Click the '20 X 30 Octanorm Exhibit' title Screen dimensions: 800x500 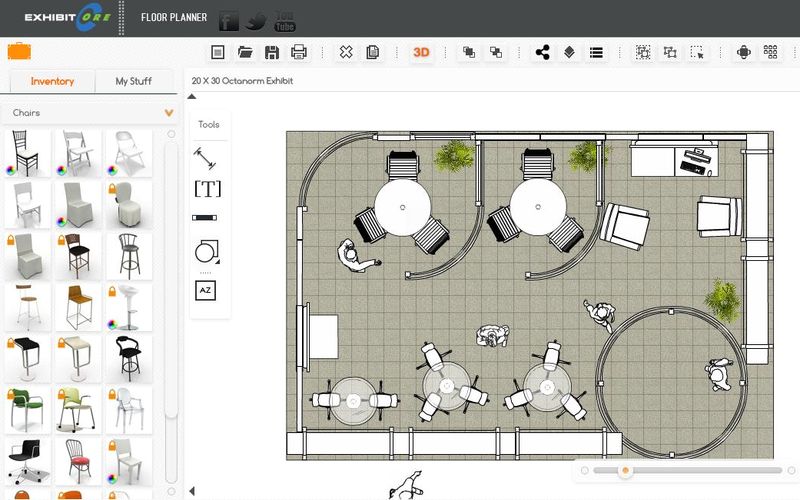(x=242, y=81)
